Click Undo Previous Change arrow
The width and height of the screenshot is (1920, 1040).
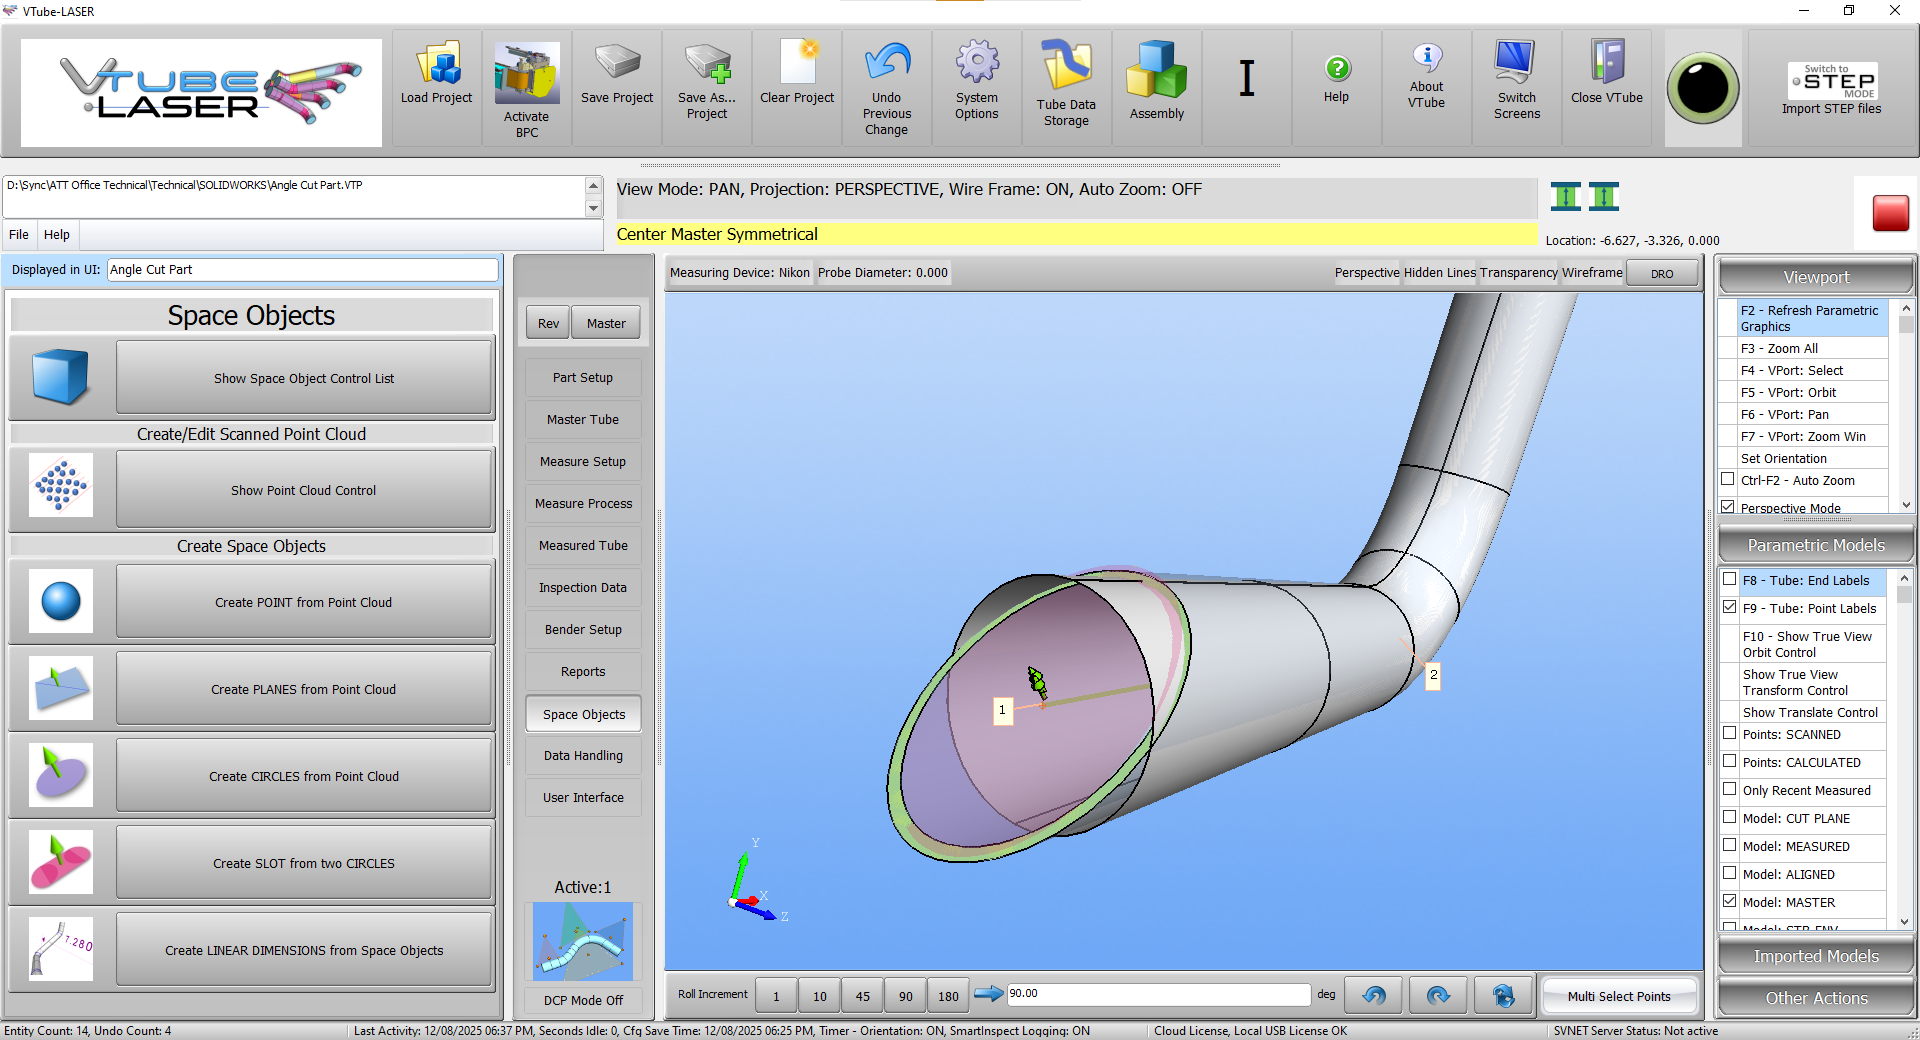click(x=886, y=64)
